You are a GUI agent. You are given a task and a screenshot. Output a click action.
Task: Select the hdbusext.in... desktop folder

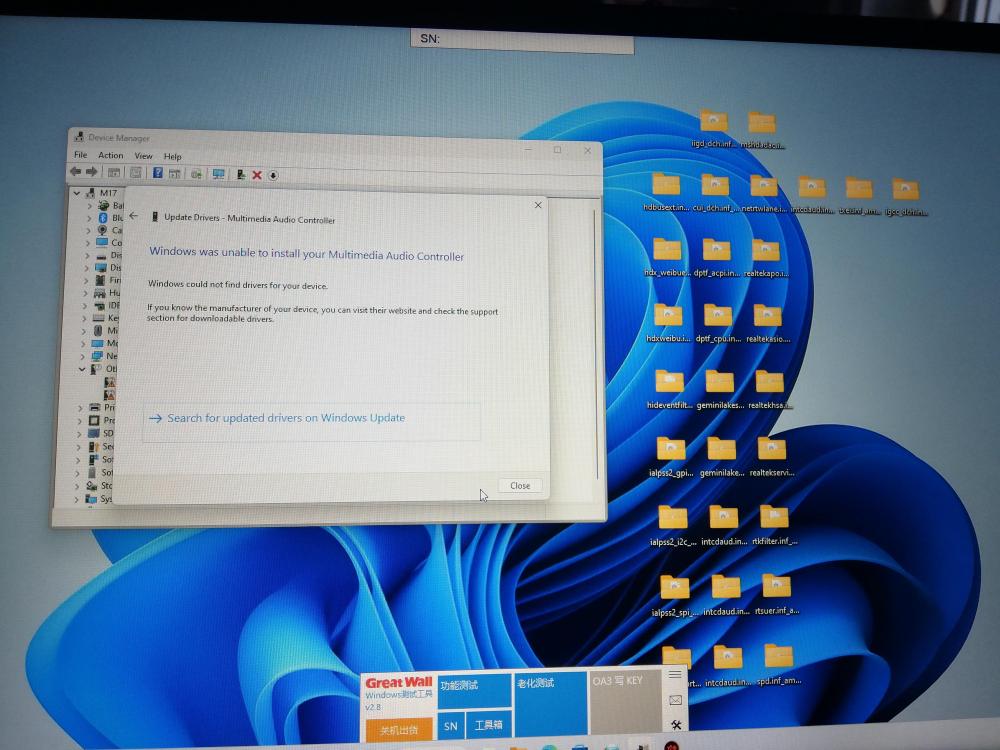pyautogui.click(x=666, y=193)
